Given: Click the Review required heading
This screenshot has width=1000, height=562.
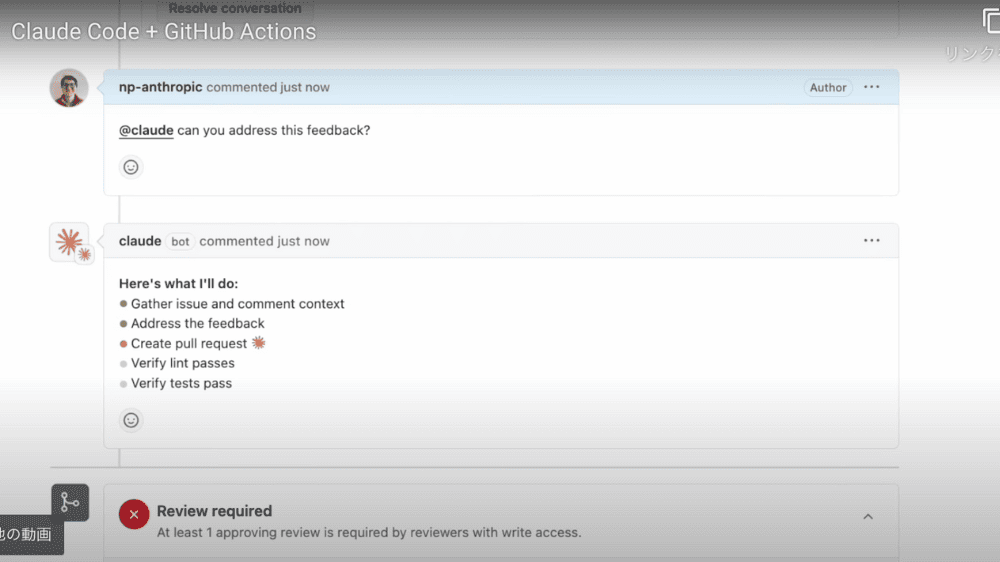Looking at the screenshot, I should [x=214, y=511].
